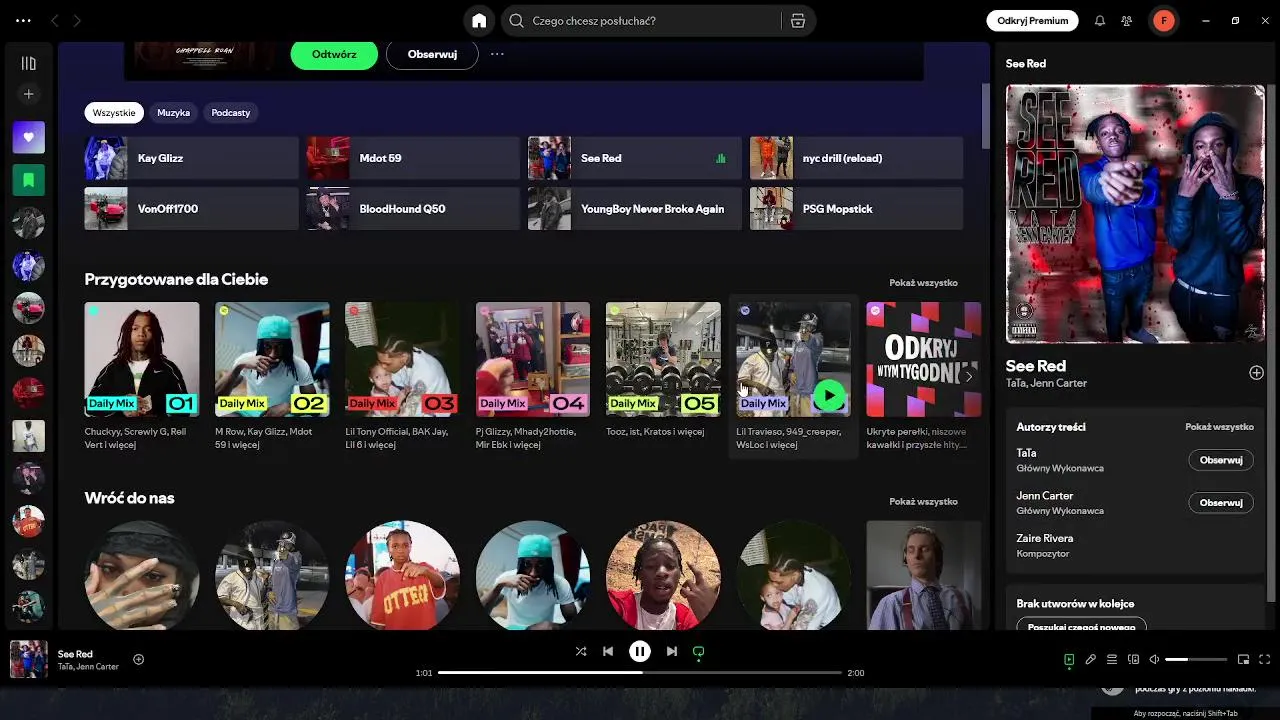Seek within the song progress bar
Screen dimensions: 1280x720
click(640, 673)
